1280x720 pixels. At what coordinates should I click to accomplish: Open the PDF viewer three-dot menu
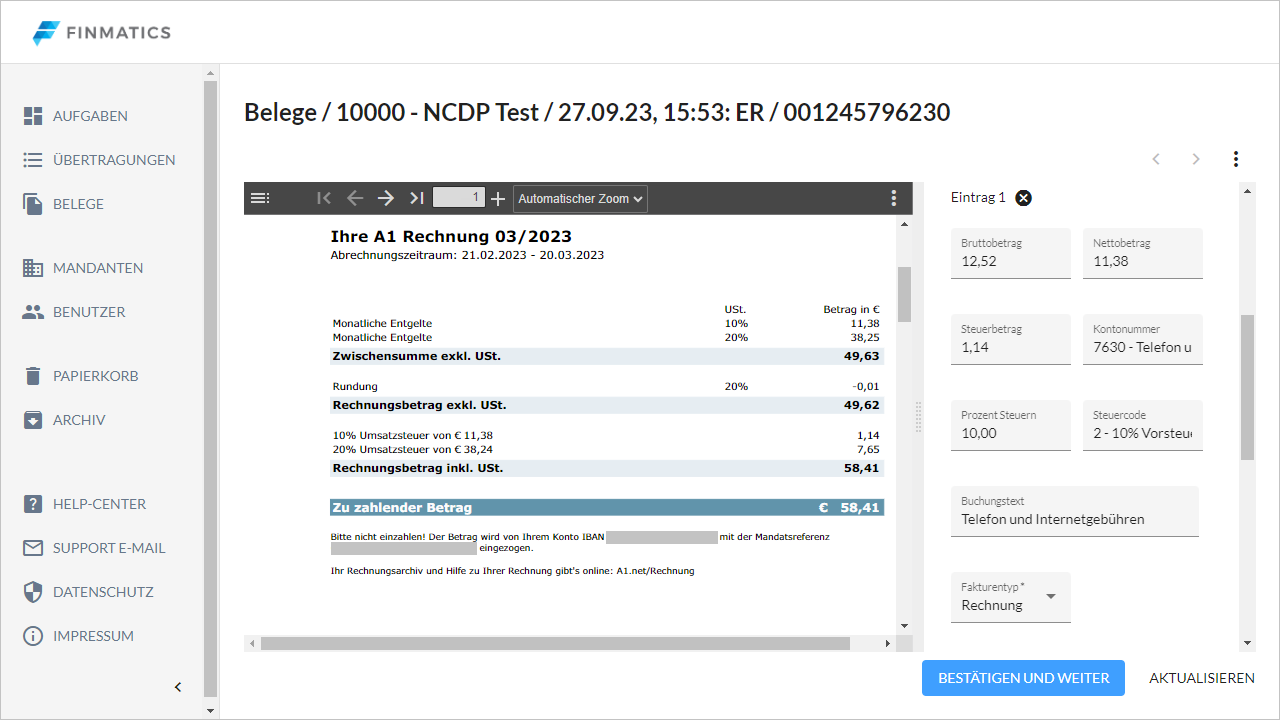[894, 198]
